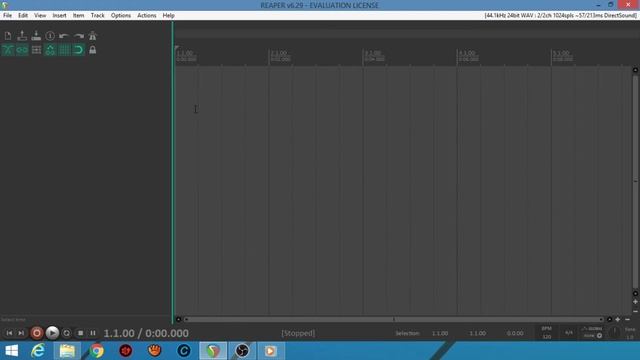The height and width of the screenshot is (360, 640).
Task: Undo the last action via toolbar
Action: 64,36
